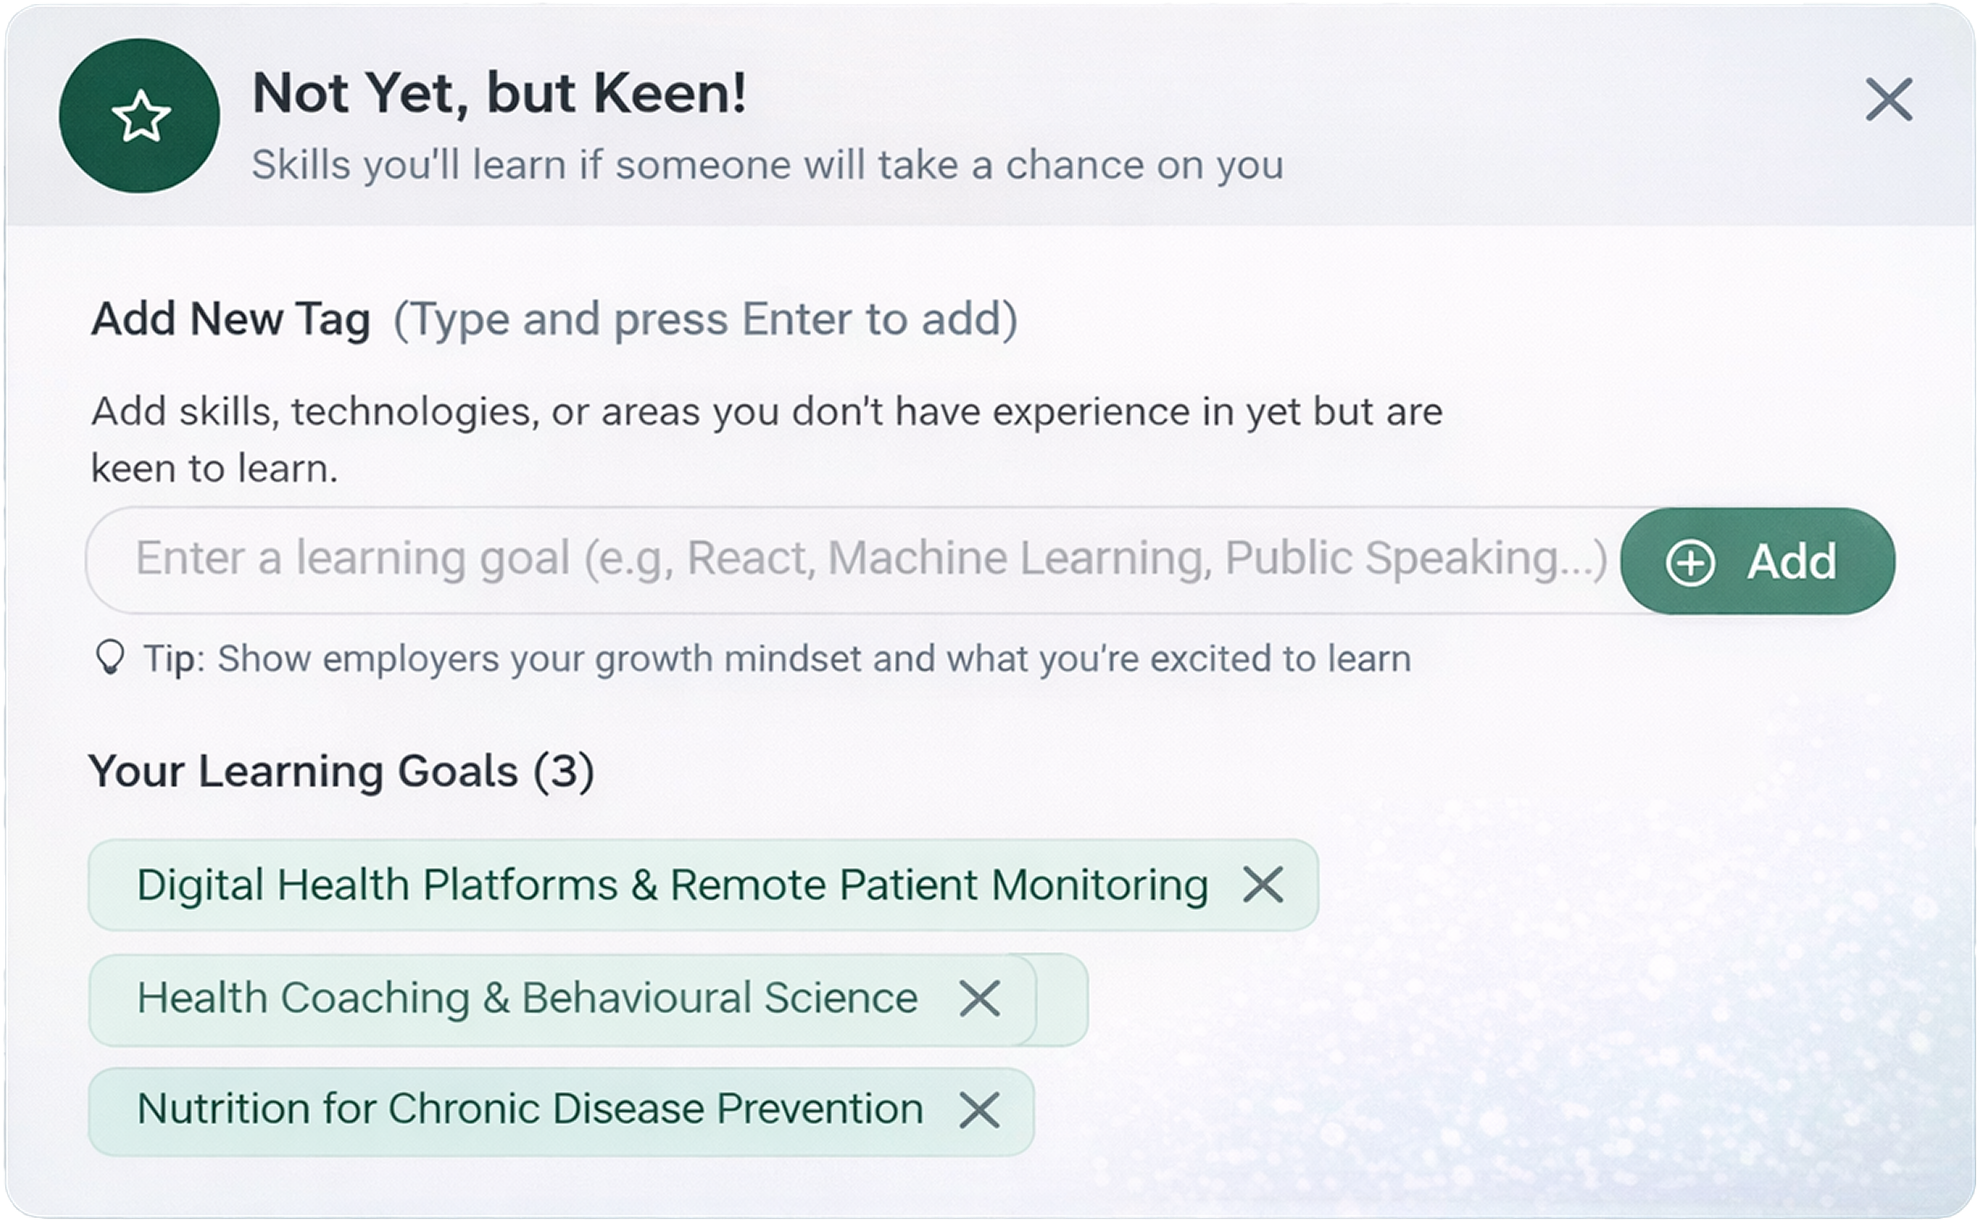
Task: Select the Digital Health Platforms learning goal tag
Action: 670,884
